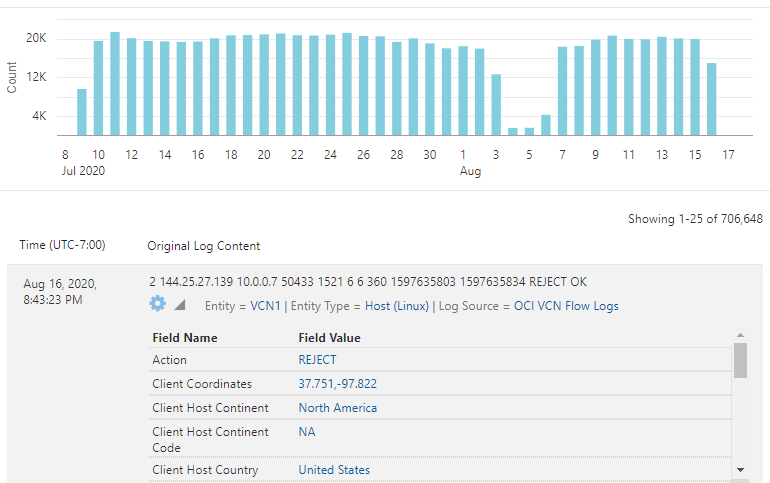Click the Field Name column header
The image size is (770, 483).
click(184, 338)
